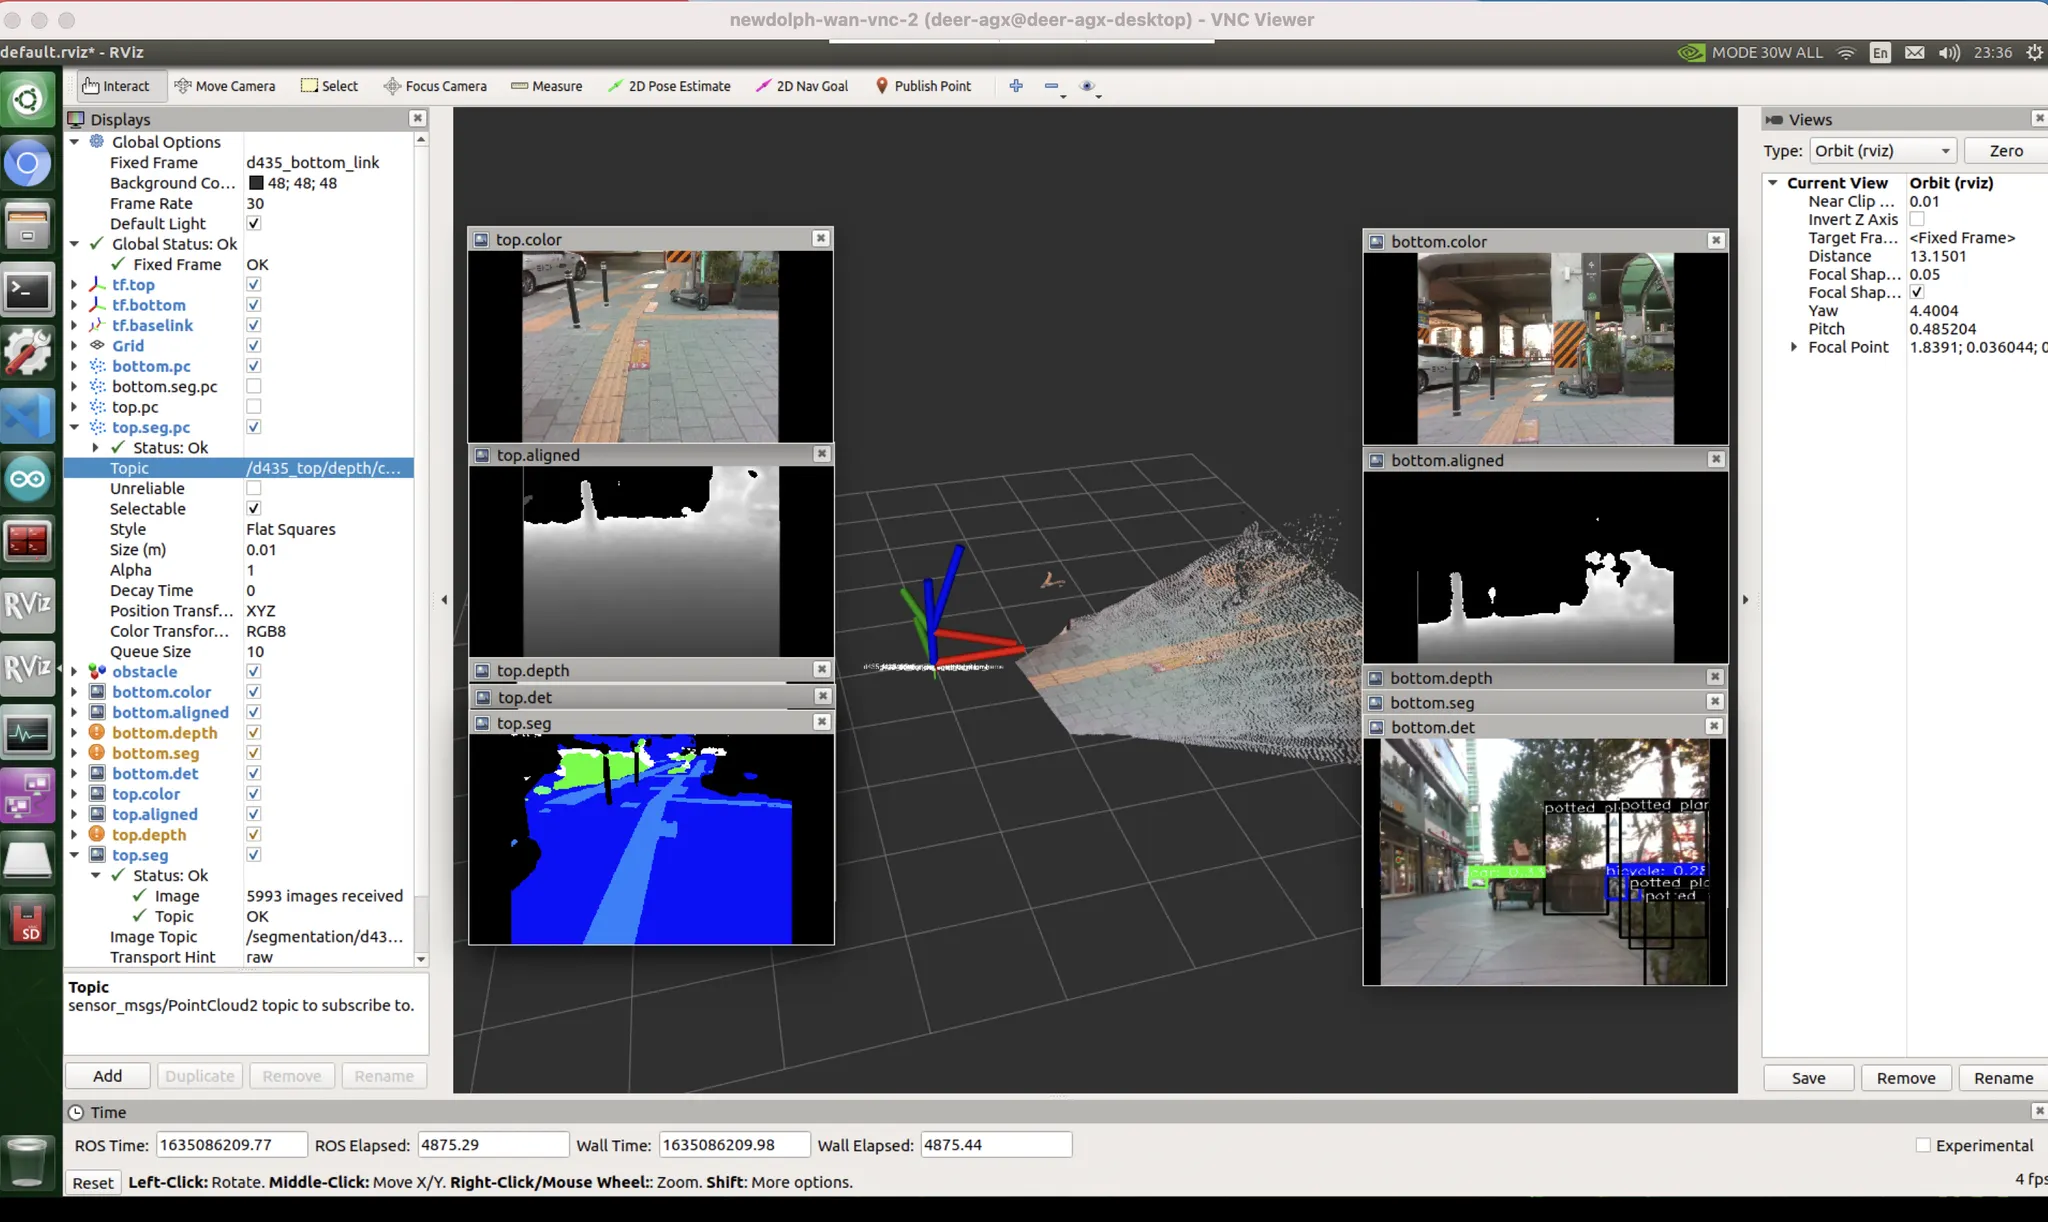This screenshot has width=2048, height=1222.
Task: Select the Interact tool tab
Action: point(116,86)
